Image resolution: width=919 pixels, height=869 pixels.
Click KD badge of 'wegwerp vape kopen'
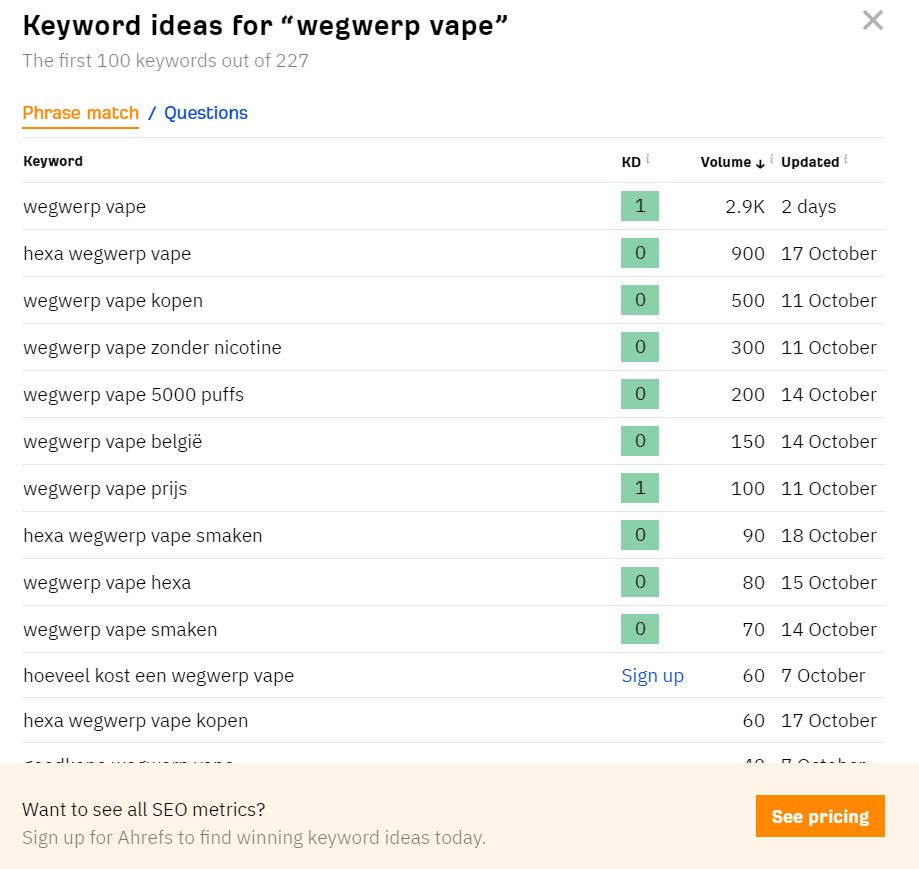pos(639,299)
